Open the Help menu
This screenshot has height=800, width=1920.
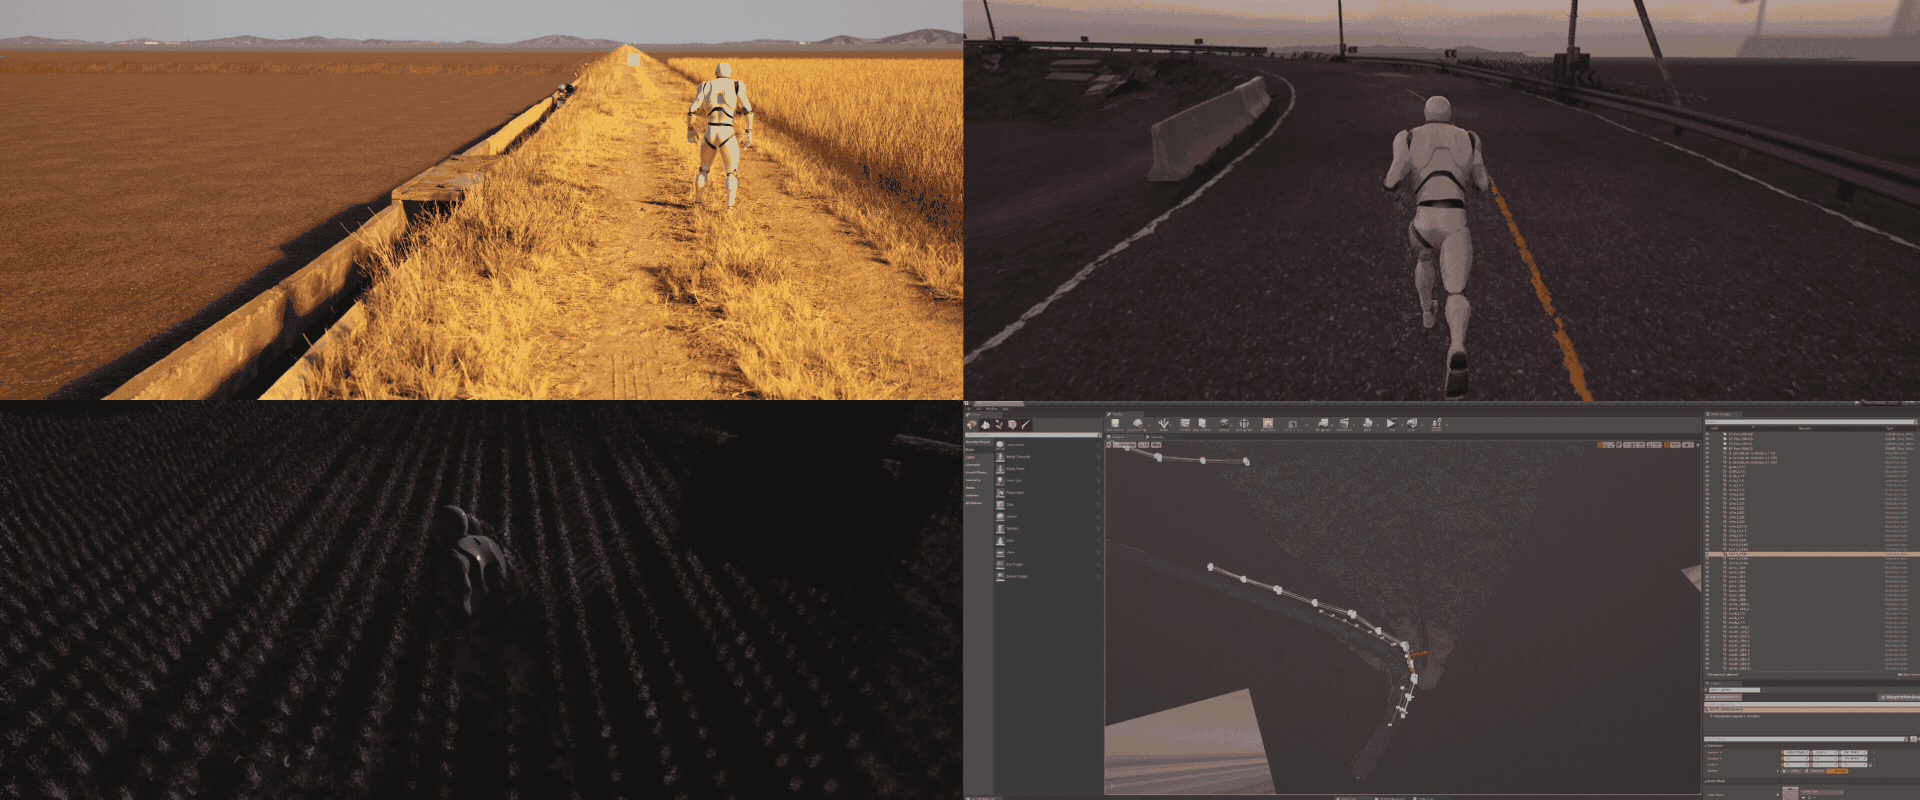click(x=1005, y=409)
